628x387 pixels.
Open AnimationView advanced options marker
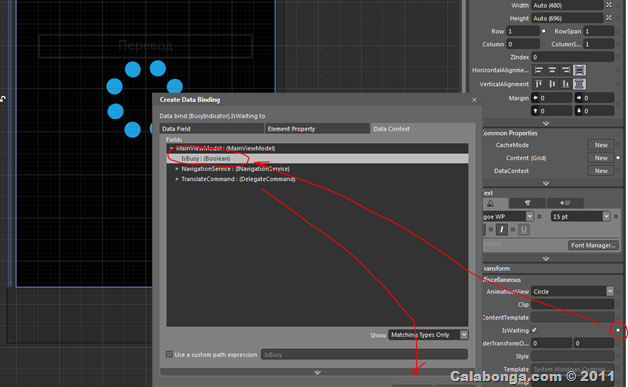coord(618,292)
